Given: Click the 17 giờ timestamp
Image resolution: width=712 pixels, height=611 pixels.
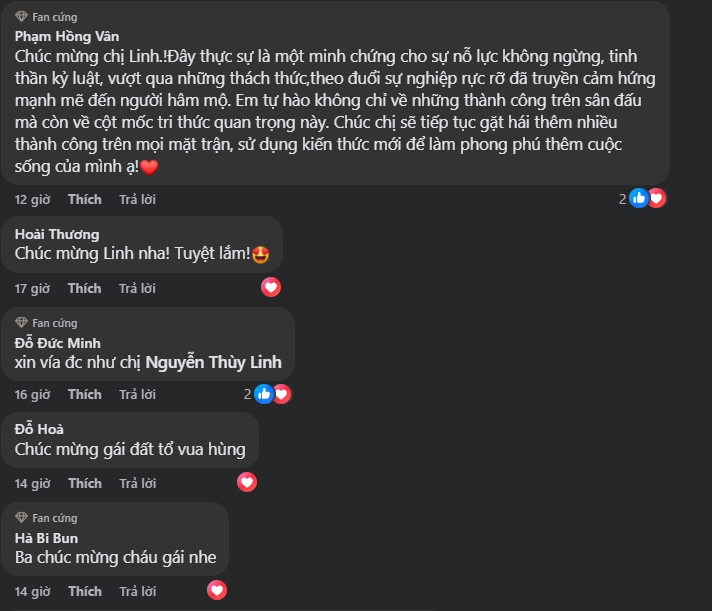Looking at the screenshot, I should pos(32,288).
